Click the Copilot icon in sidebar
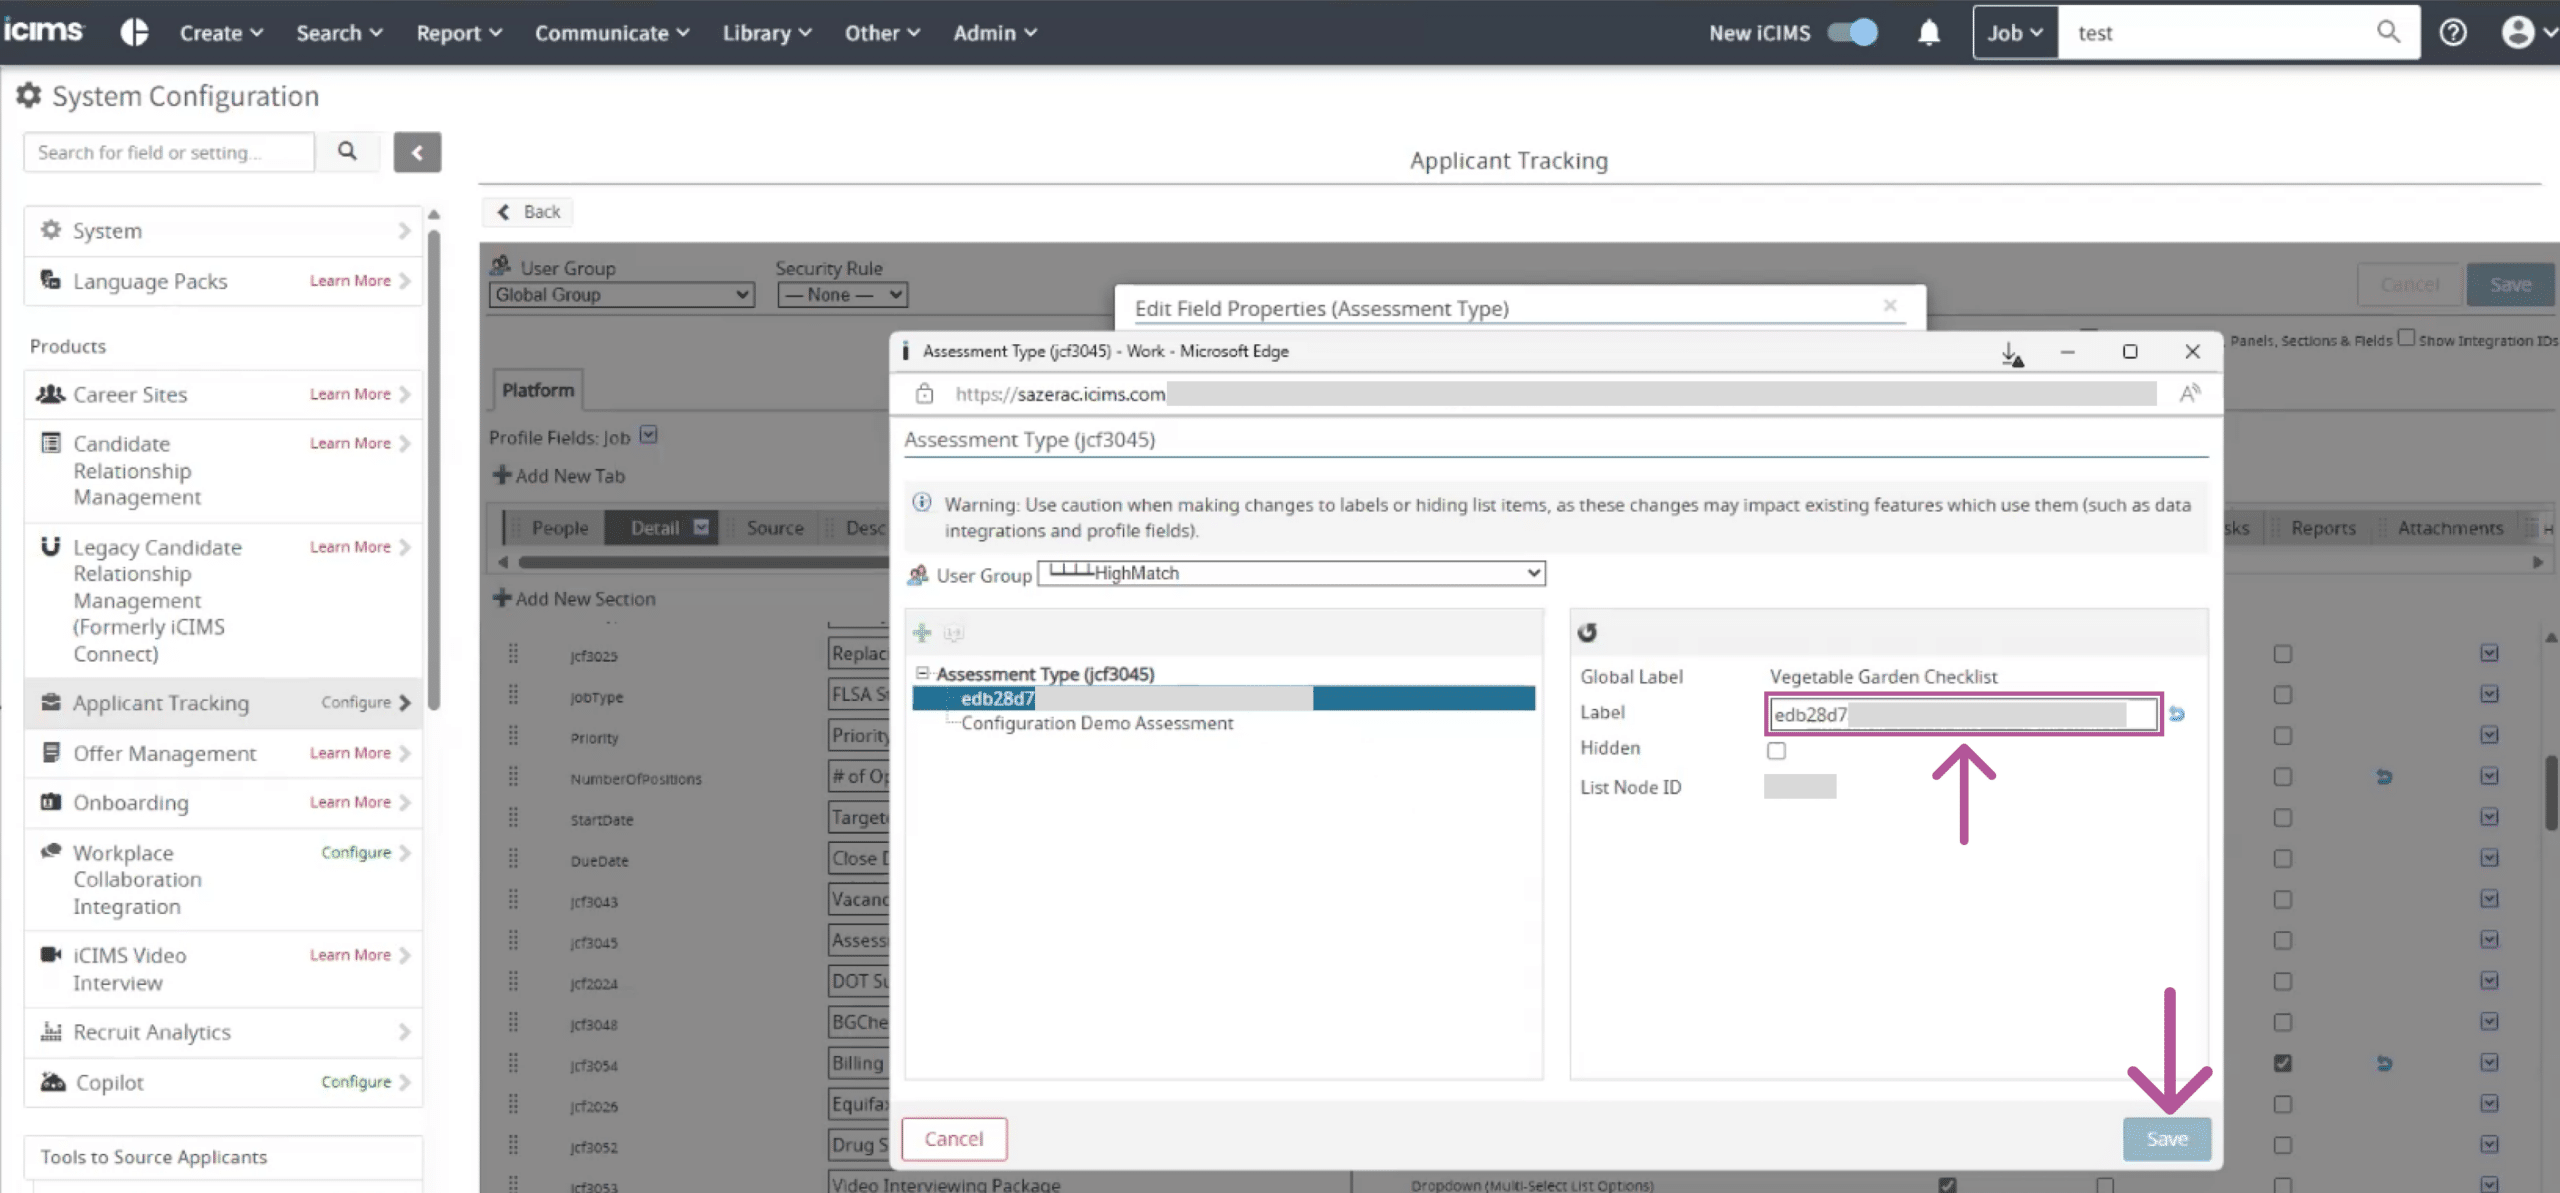This screenshot has width=2560, height=1193. pos(52,1081)
